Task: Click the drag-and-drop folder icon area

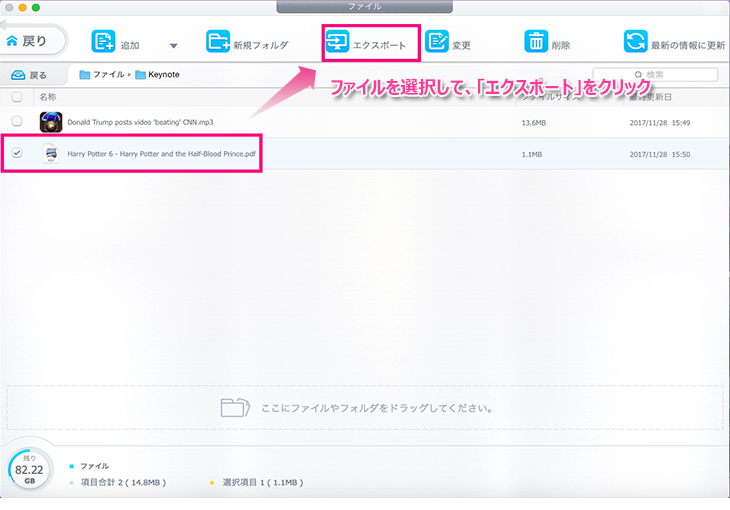Action: click(x=235, y=408)
